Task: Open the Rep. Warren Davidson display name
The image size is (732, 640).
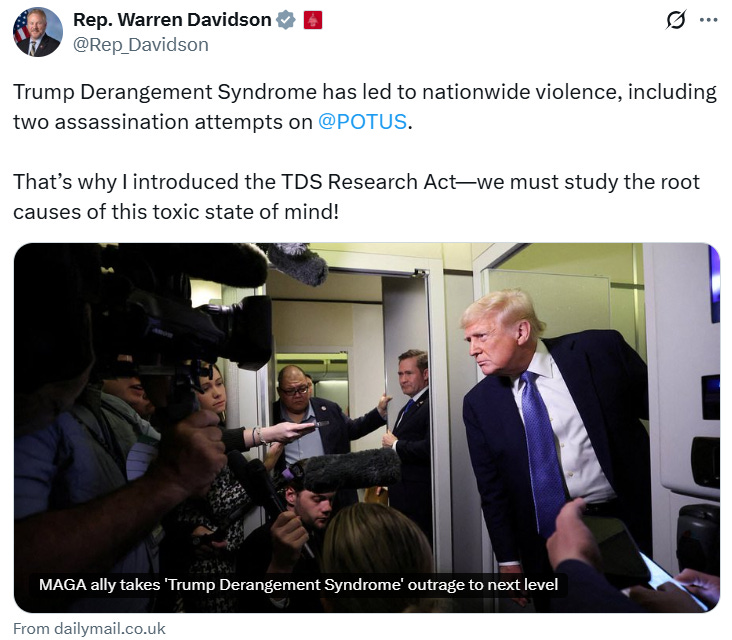Action: point(172,20)
